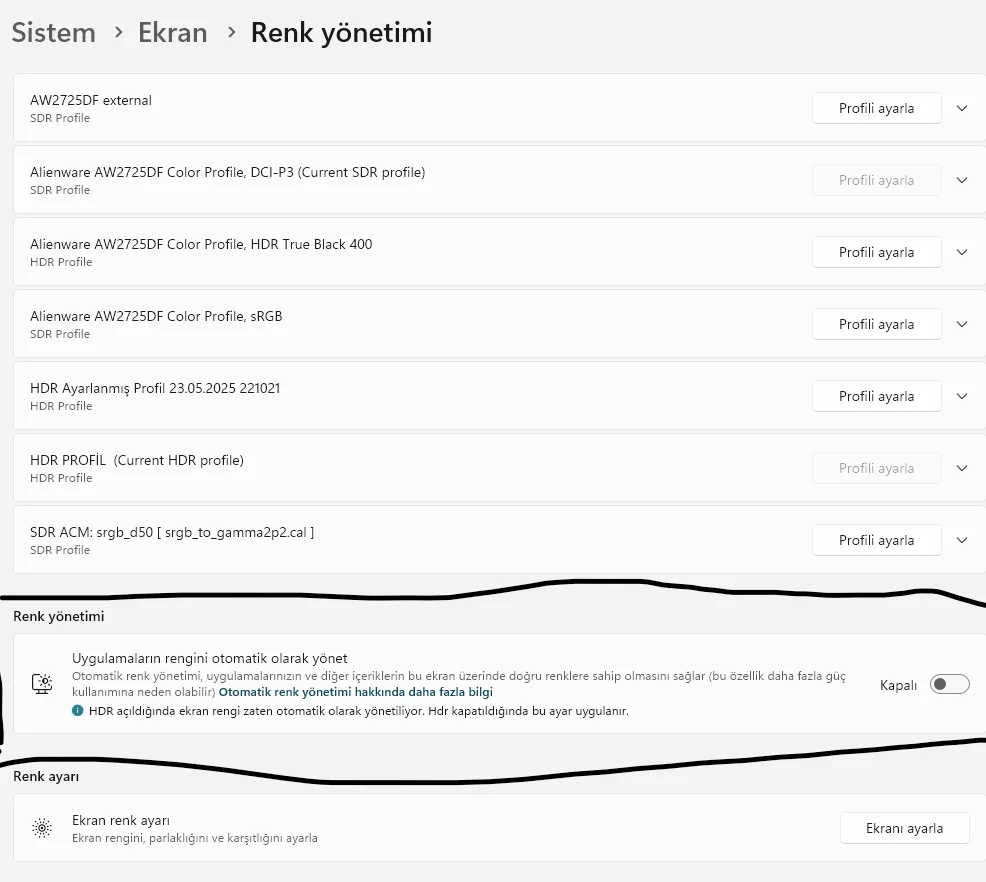986x882 pixels.
Task: Set the HDR True Black 400 profile
Action: [876, 252]
